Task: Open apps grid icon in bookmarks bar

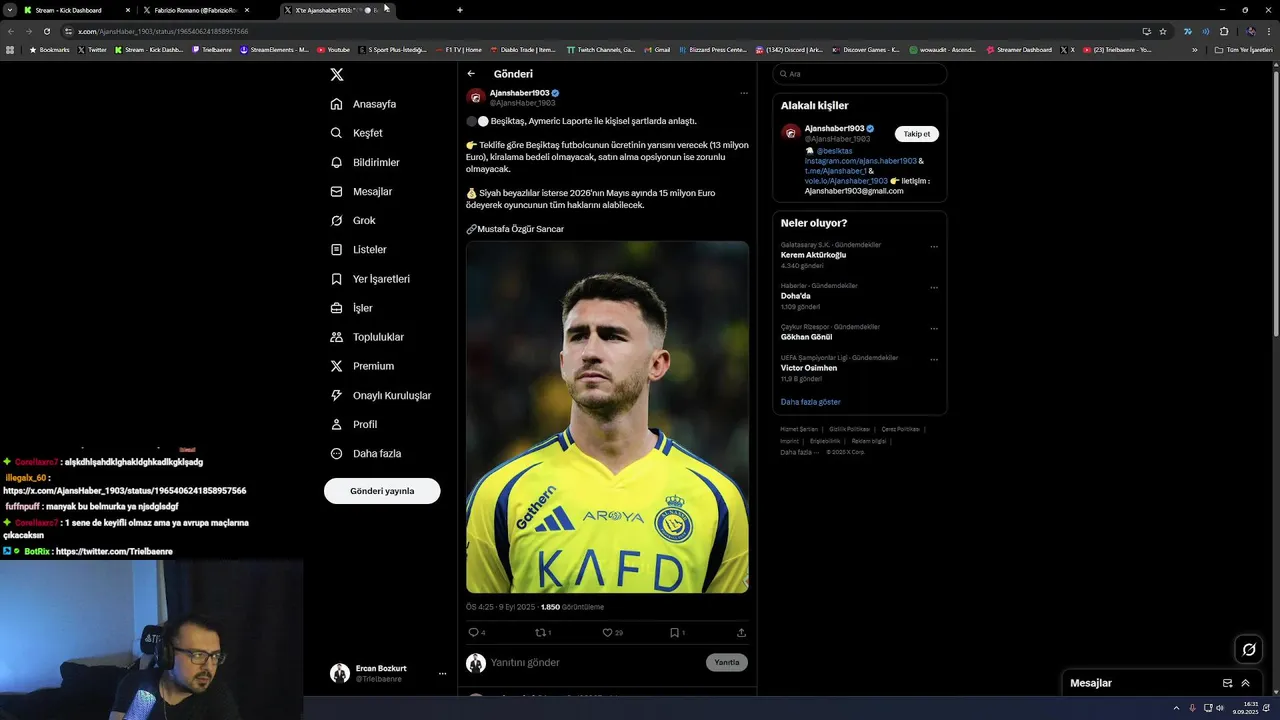Action: (x=10, y=50)
